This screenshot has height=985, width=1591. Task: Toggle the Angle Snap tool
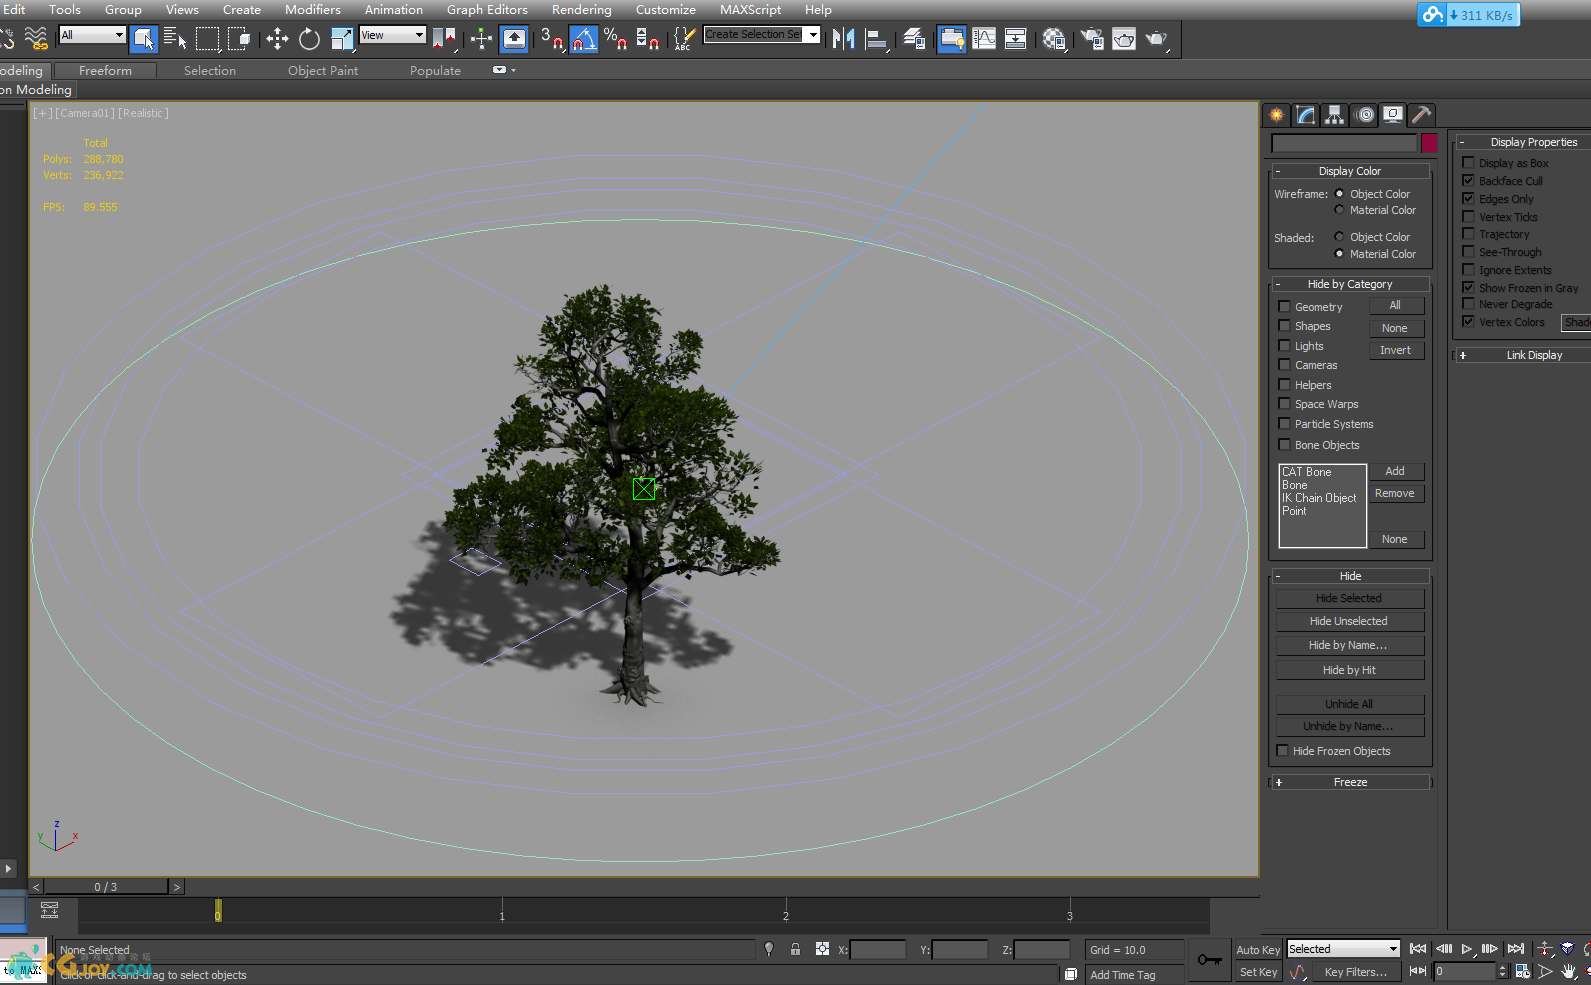pyautogui.click(x=584, y=39)
